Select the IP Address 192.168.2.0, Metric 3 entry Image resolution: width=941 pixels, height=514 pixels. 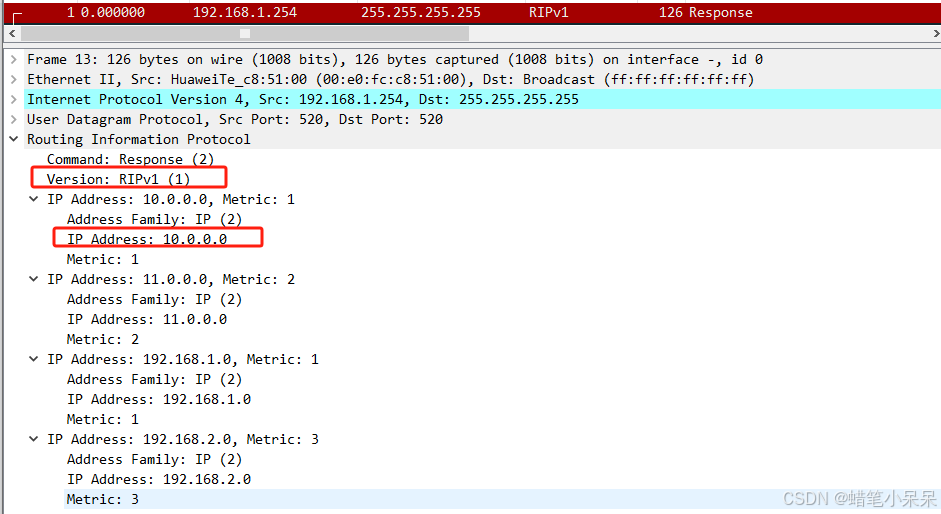click(183, 439)
